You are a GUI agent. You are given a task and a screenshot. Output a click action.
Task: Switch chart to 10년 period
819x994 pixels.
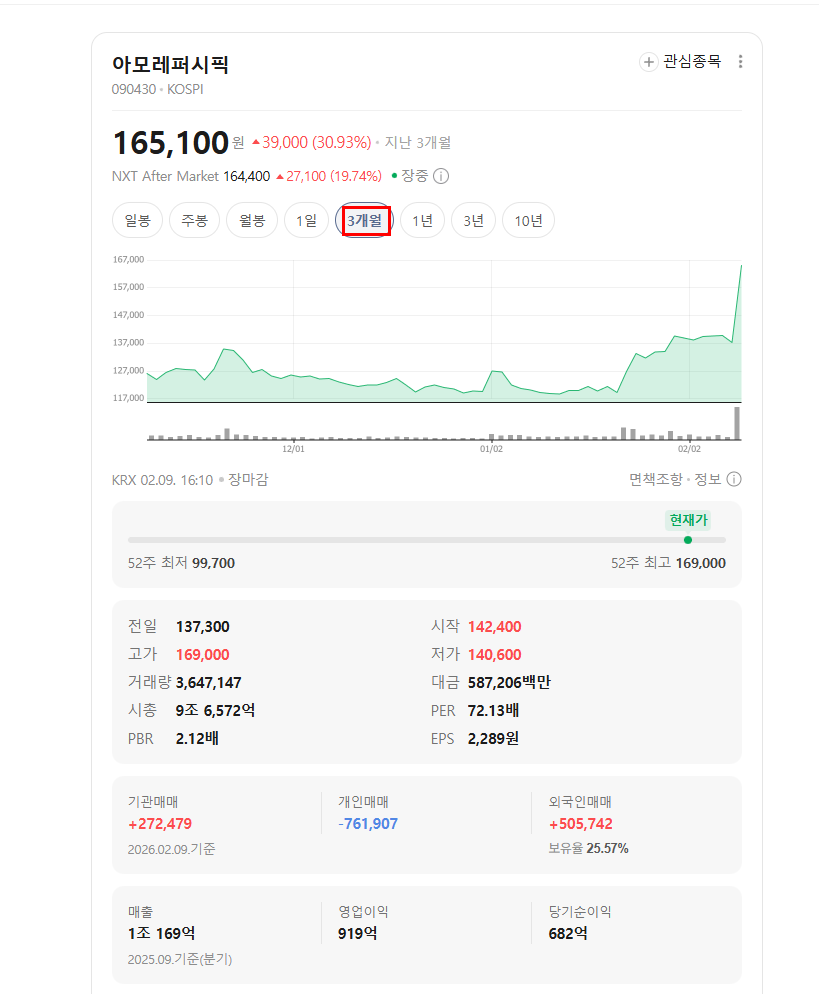[528, 221]
